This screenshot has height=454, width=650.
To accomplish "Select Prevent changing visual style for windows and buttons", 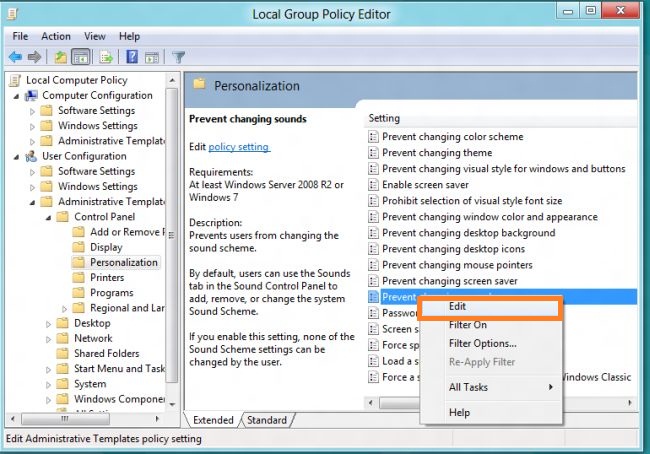I will click(x=503, y=169).
